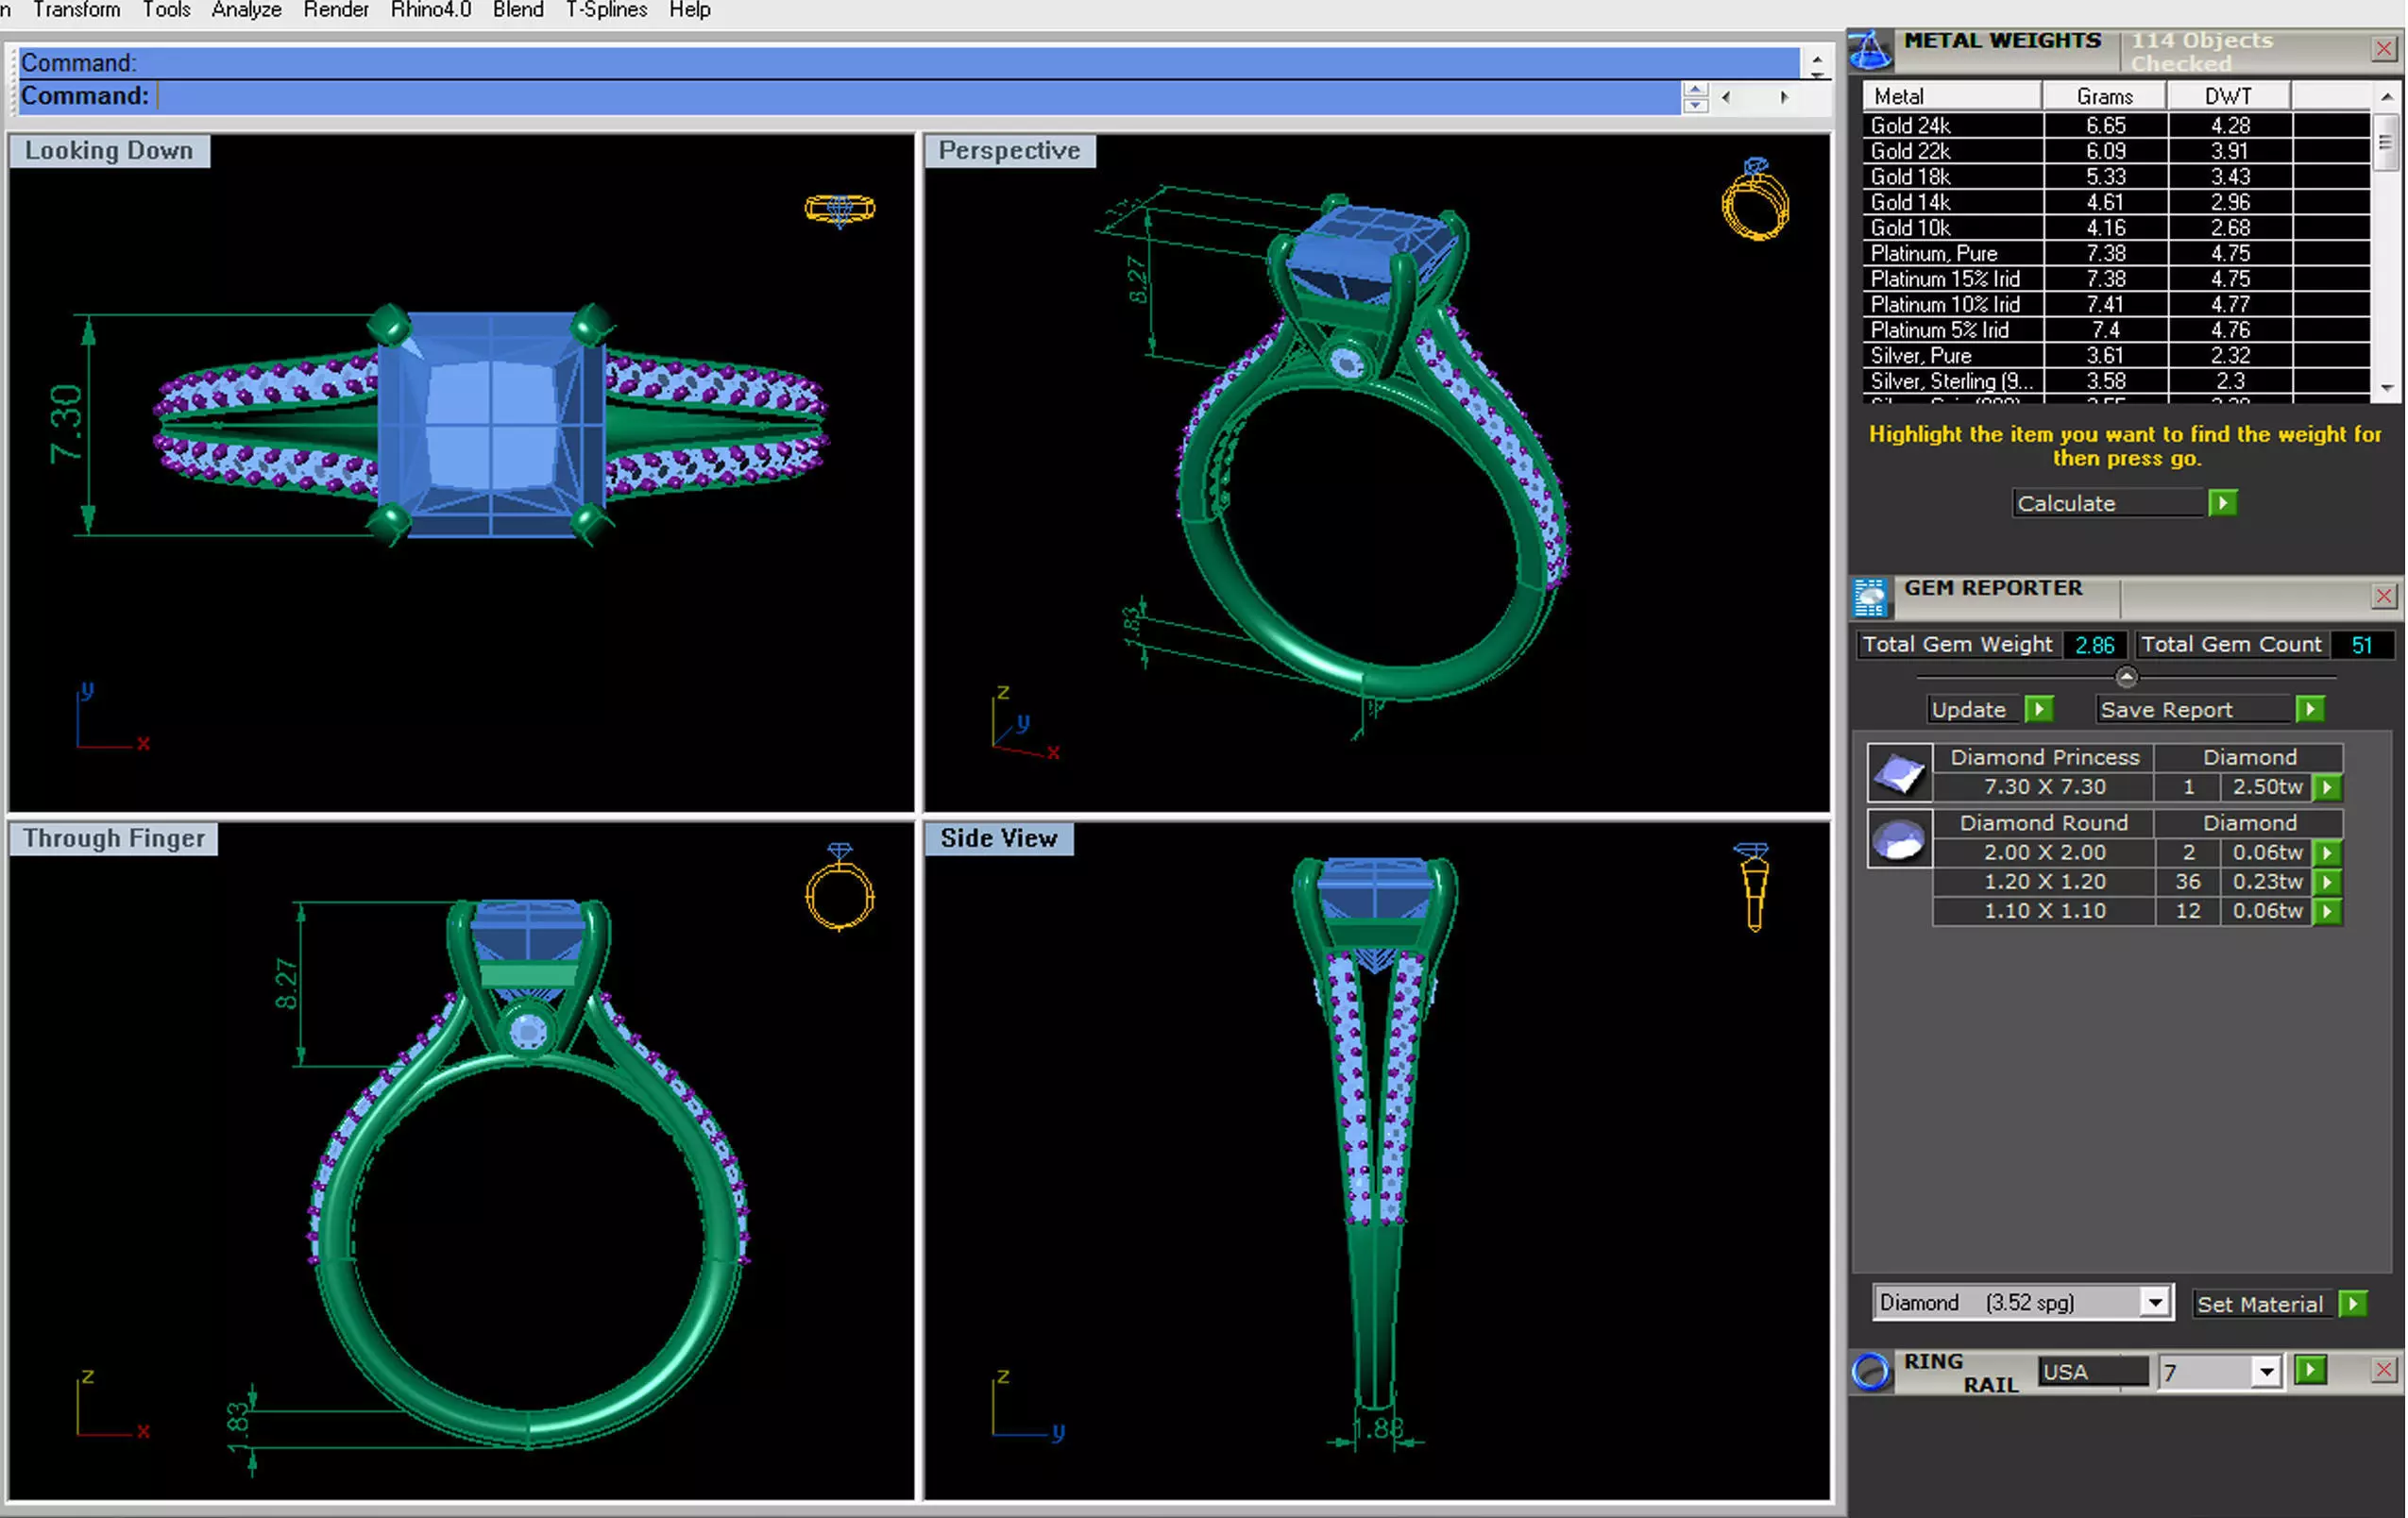Select the Platinum 10% Irid row

pos(2115,304)
